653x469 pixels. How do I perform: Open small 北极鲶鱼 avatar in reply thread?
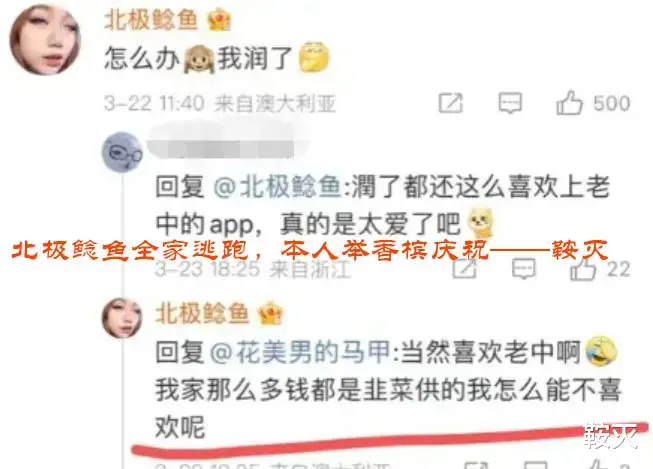[x=122, y=317]
